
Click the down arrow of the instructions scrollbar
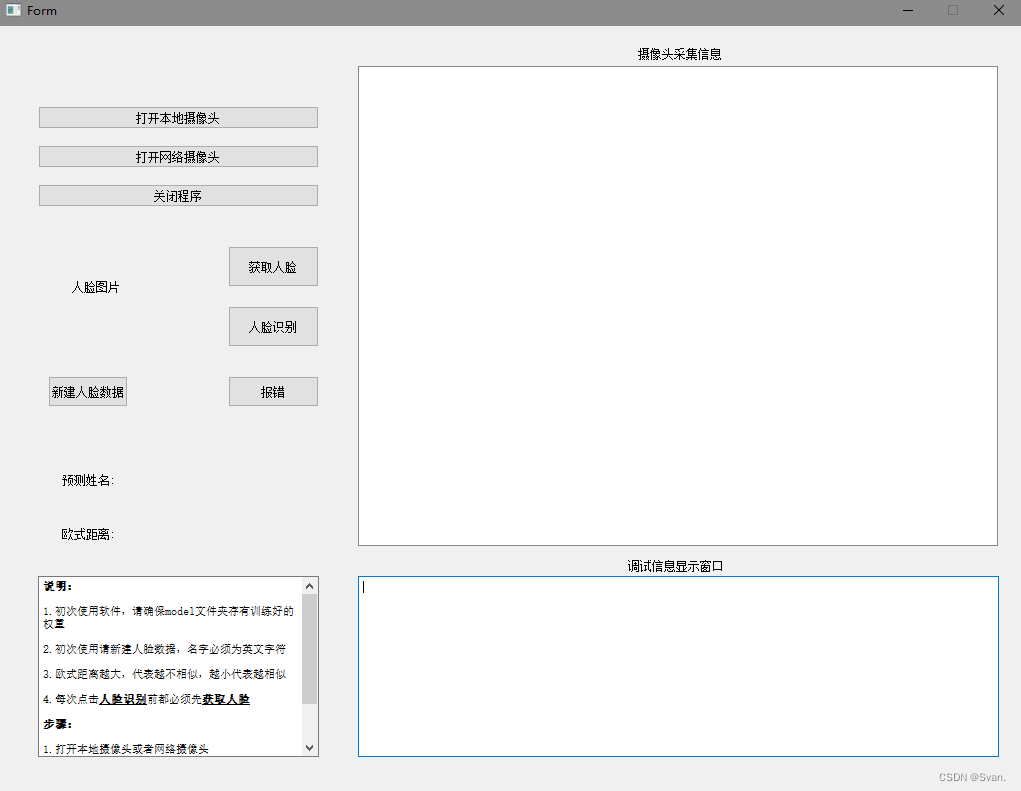310,747
